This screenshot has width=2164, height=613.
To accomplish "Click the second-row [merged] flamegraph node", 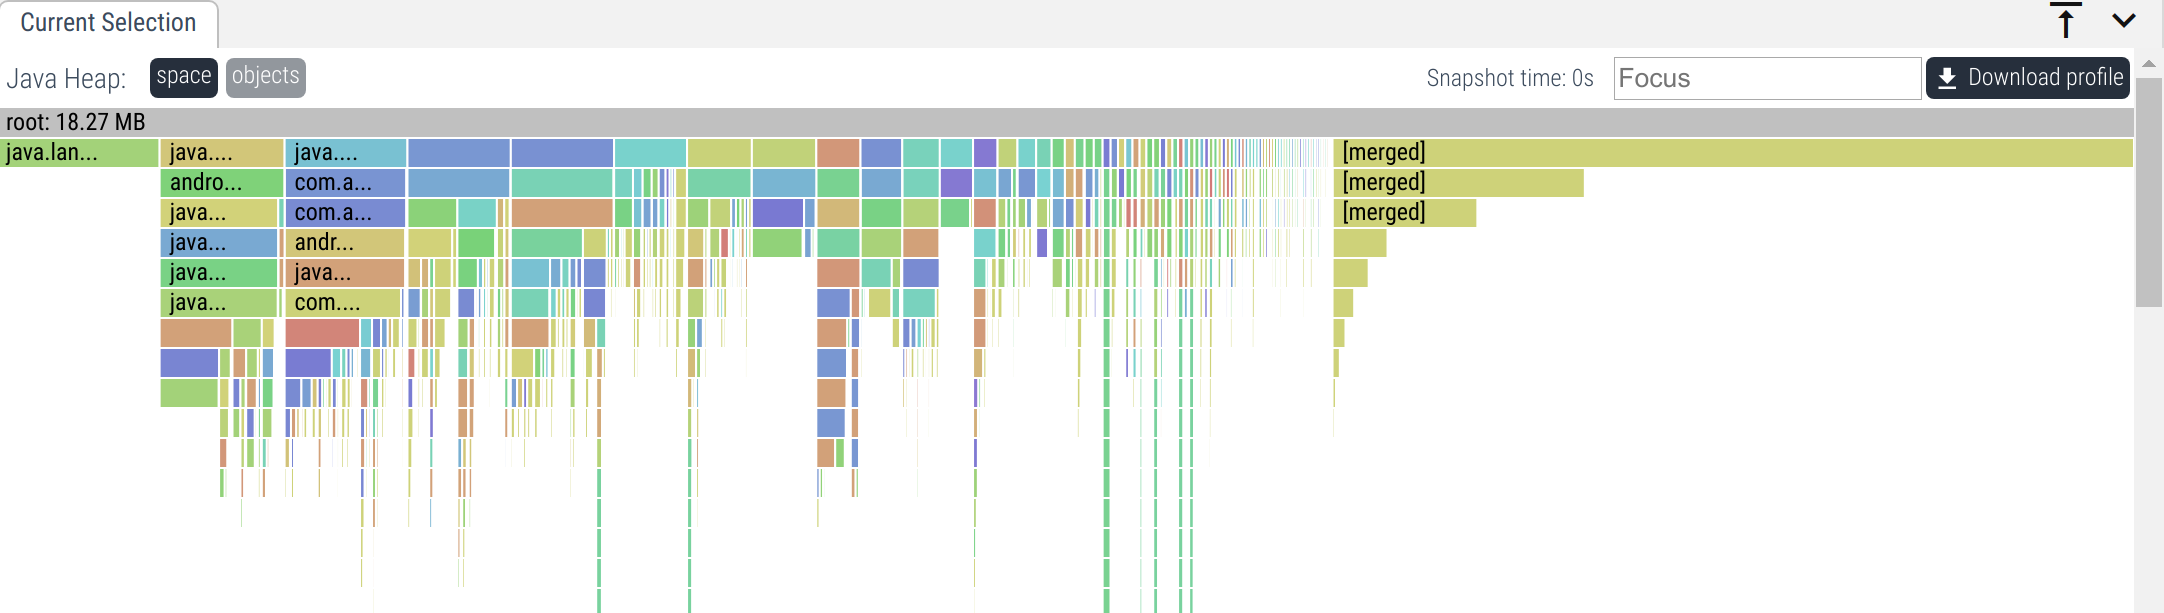I will [1458, 183].
